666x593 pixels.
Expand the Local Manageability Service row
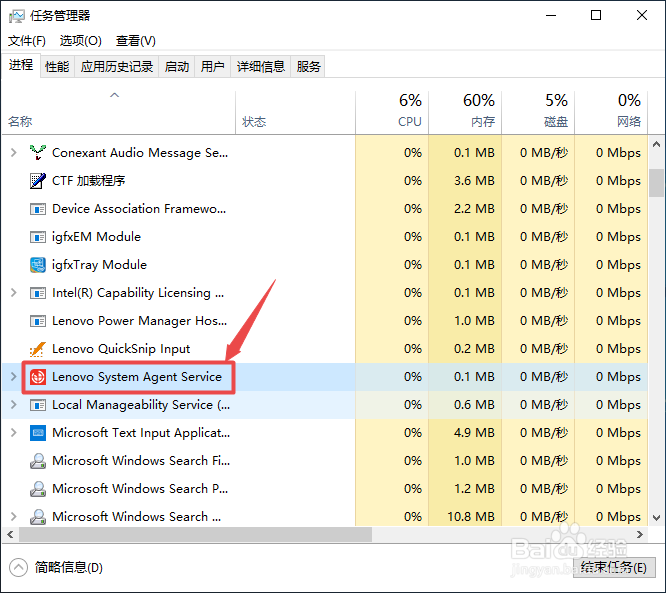coord(14,405)
